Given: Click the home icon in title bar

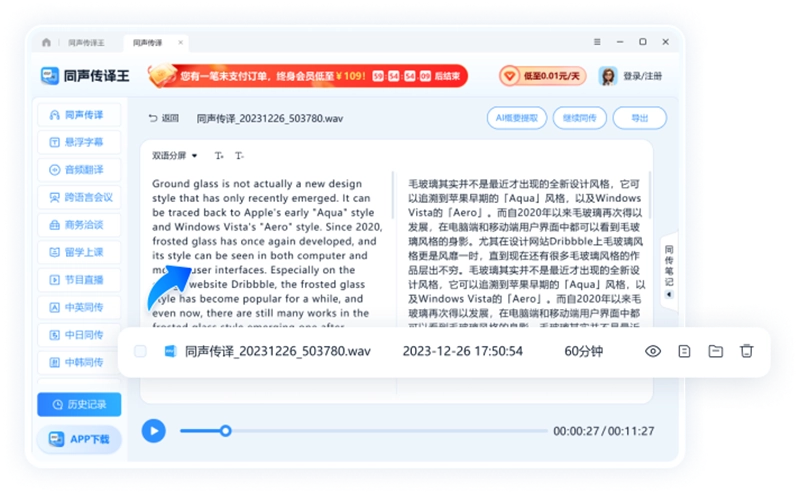Looking at the screenshot, I should 47,43.
